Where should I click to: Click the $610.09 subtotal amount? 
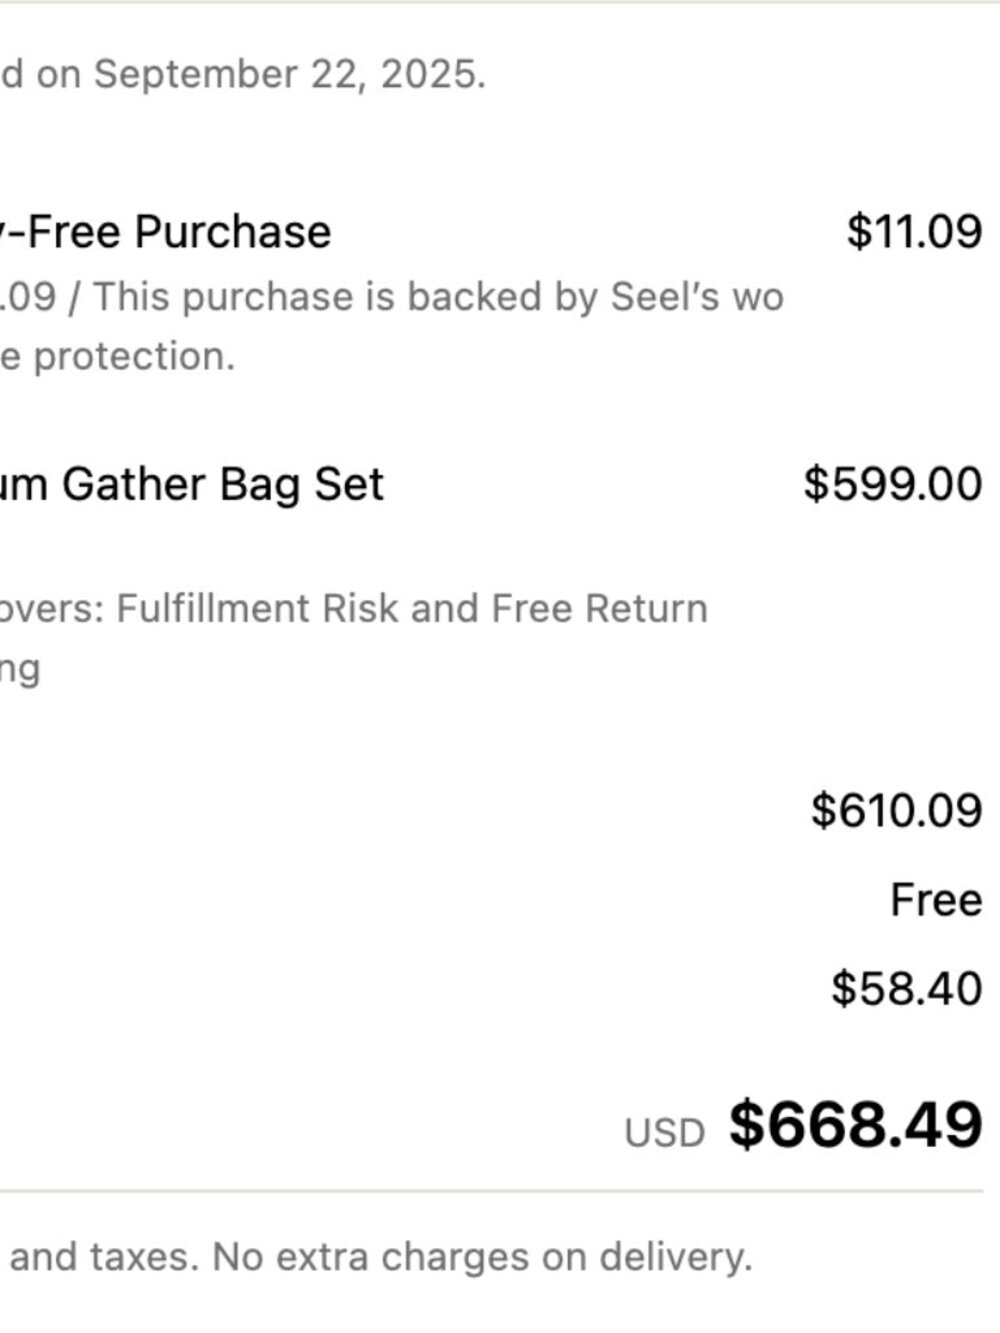click(x=896, y=809)
